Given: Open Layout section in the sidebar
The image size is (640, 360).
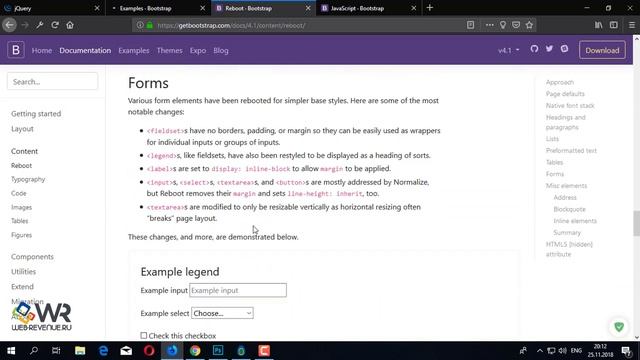Looking at the screenshot, I should click(22, 129).
